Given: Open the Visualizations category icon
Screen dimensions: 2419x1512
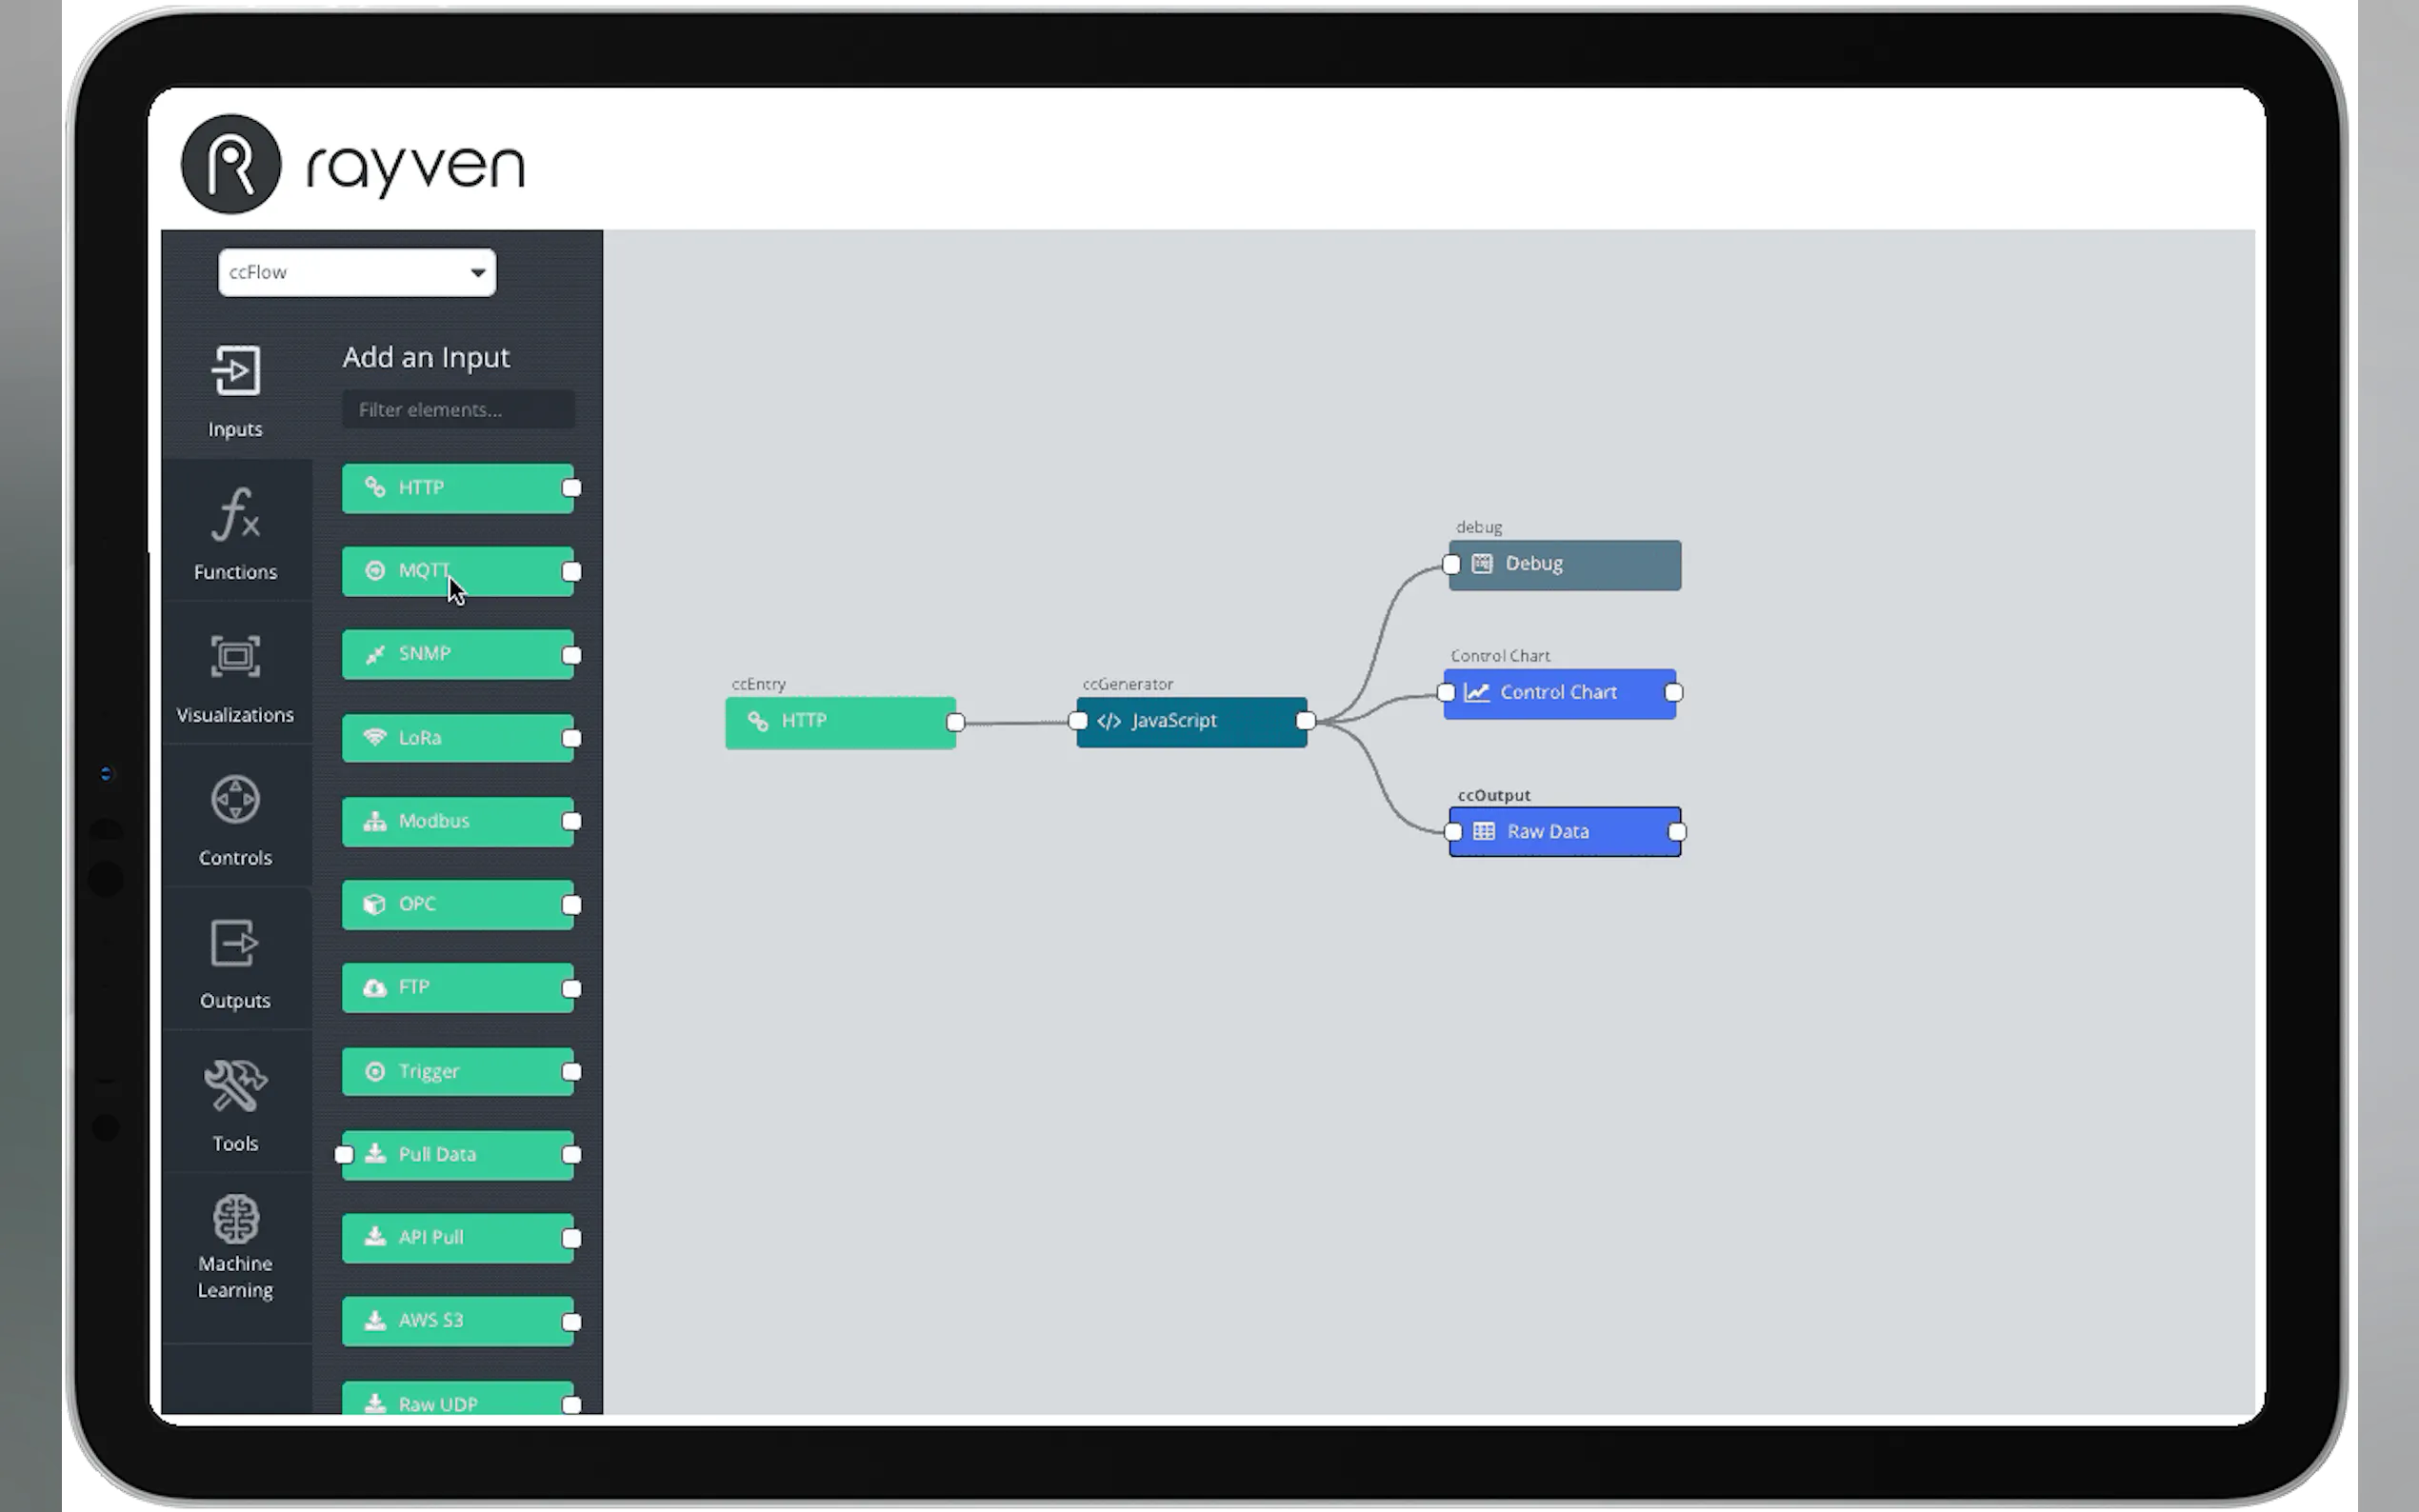Looking at the screenshot, I should (236, 657).
